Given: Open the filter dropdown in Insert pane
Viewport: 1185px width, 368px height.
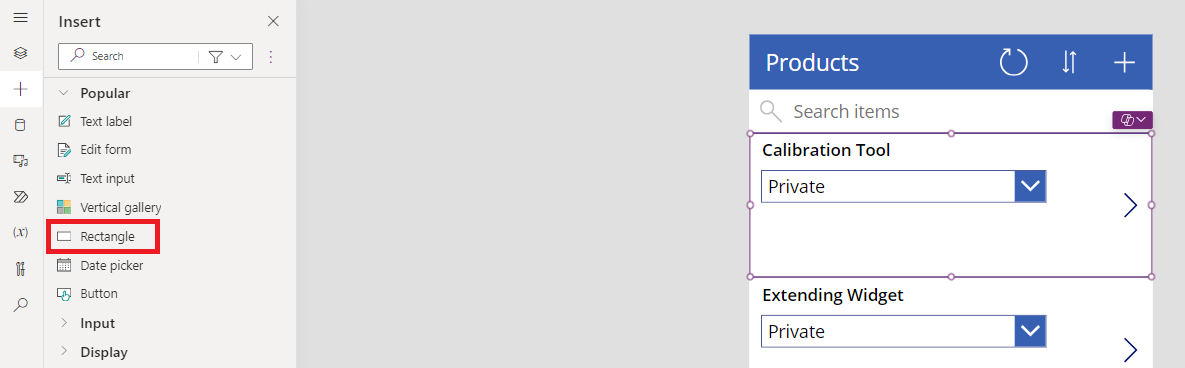Looking at the screenshot, I should tap(225, 57).
